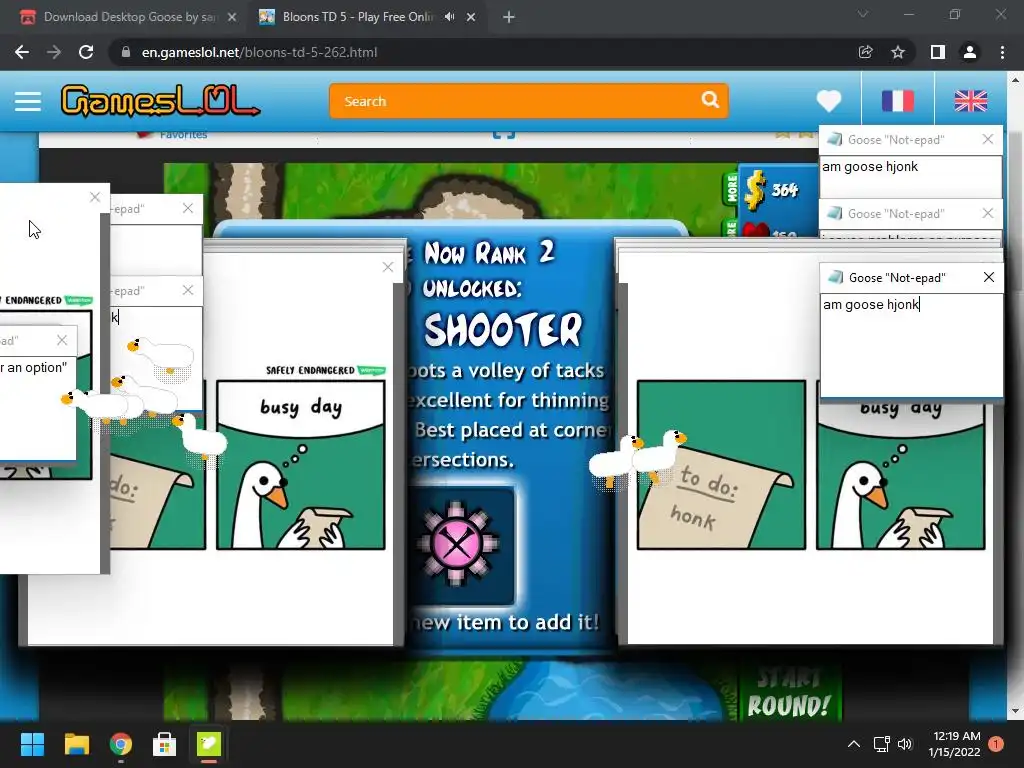Open the Chrome profile avatar
Image resolution: width=1024 pixels, height=768 pixels.
(970, 52)
